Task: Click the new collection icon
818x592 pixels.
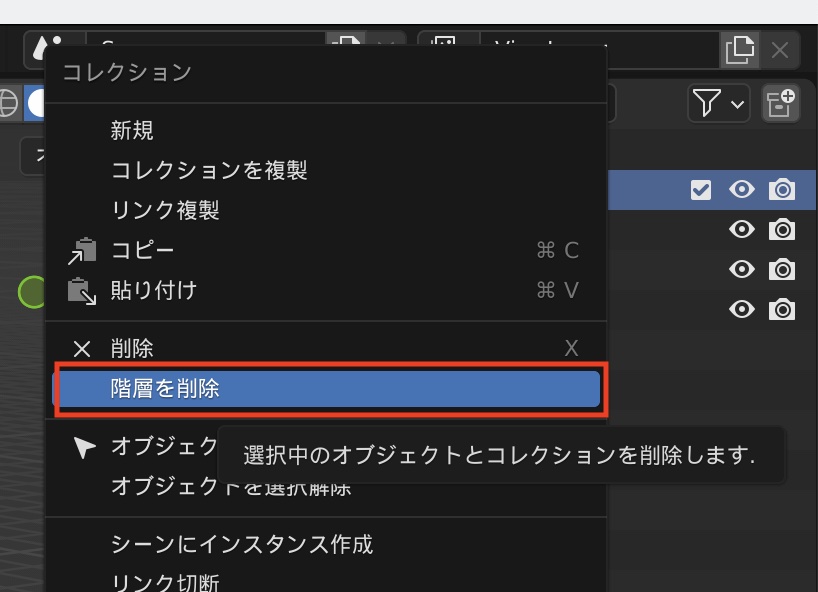Action: [780, 103]
